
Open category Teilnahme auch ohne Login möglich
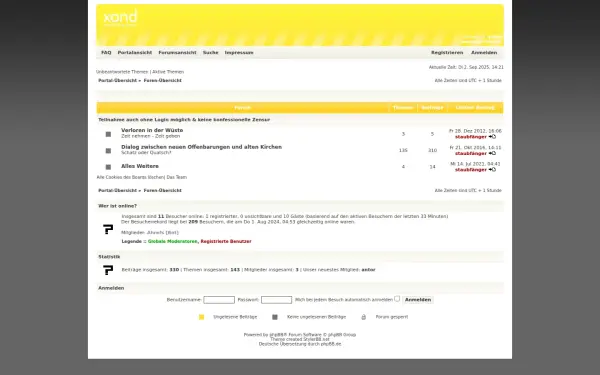(x=184, y=120)
